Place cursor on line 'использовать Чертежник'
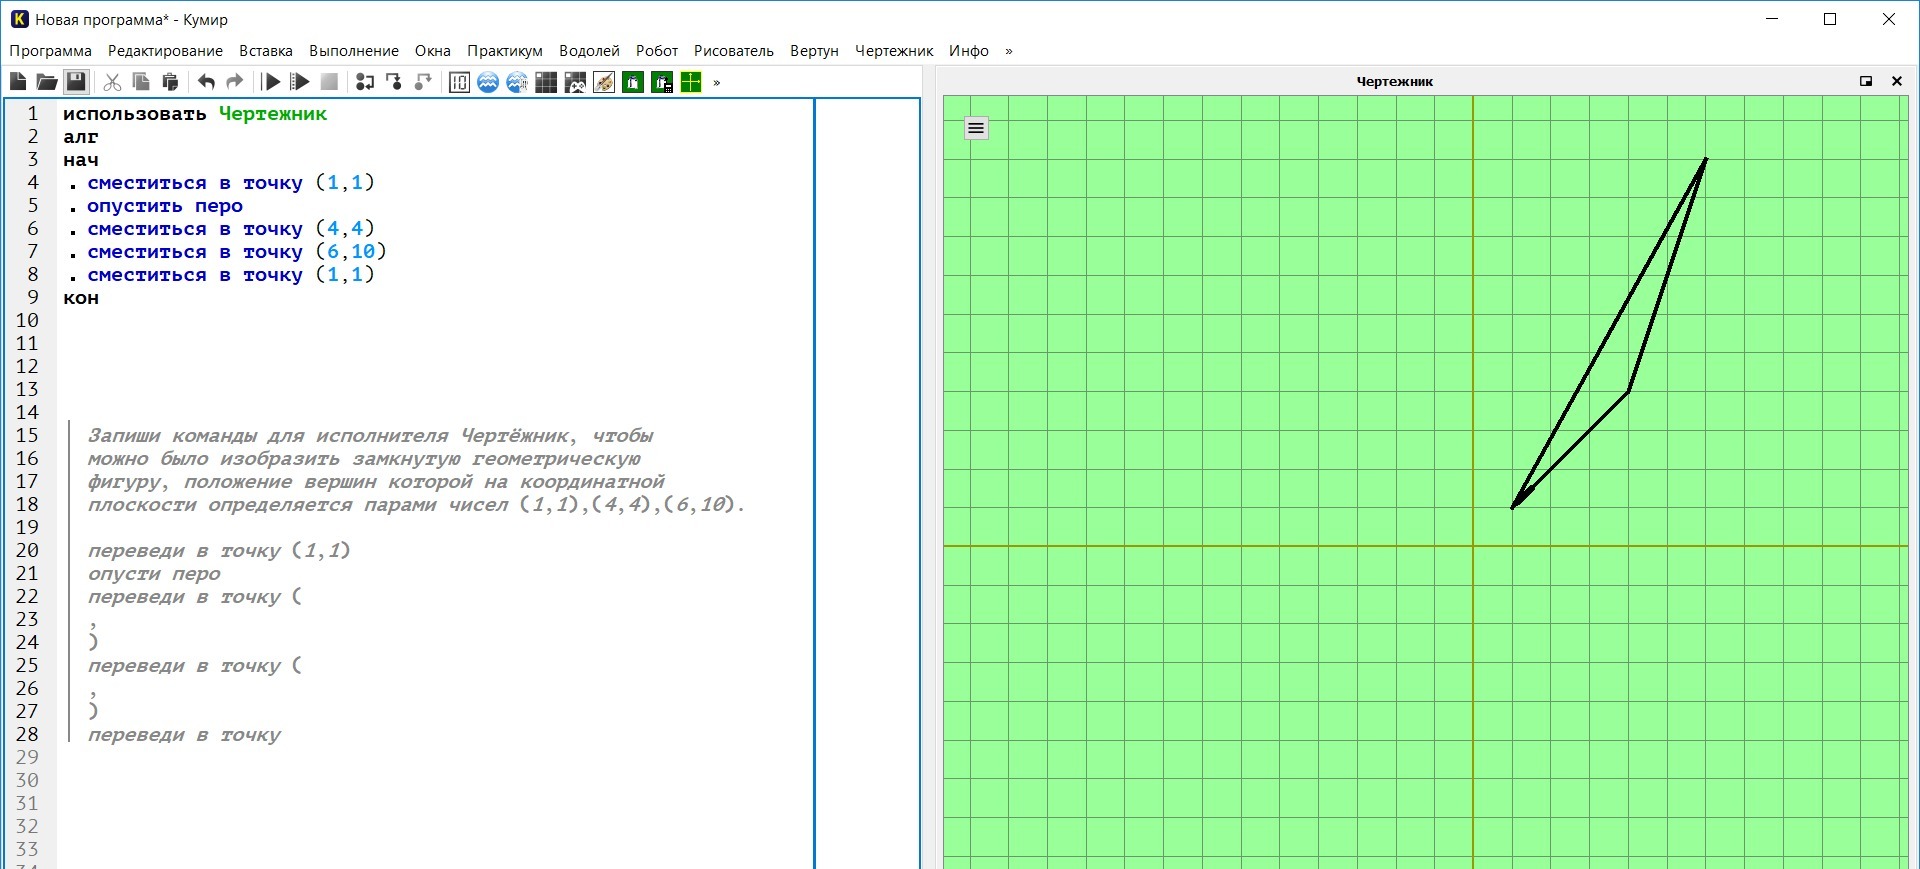This screenshot has height=869, width=1920. click(x=195, y=114)
